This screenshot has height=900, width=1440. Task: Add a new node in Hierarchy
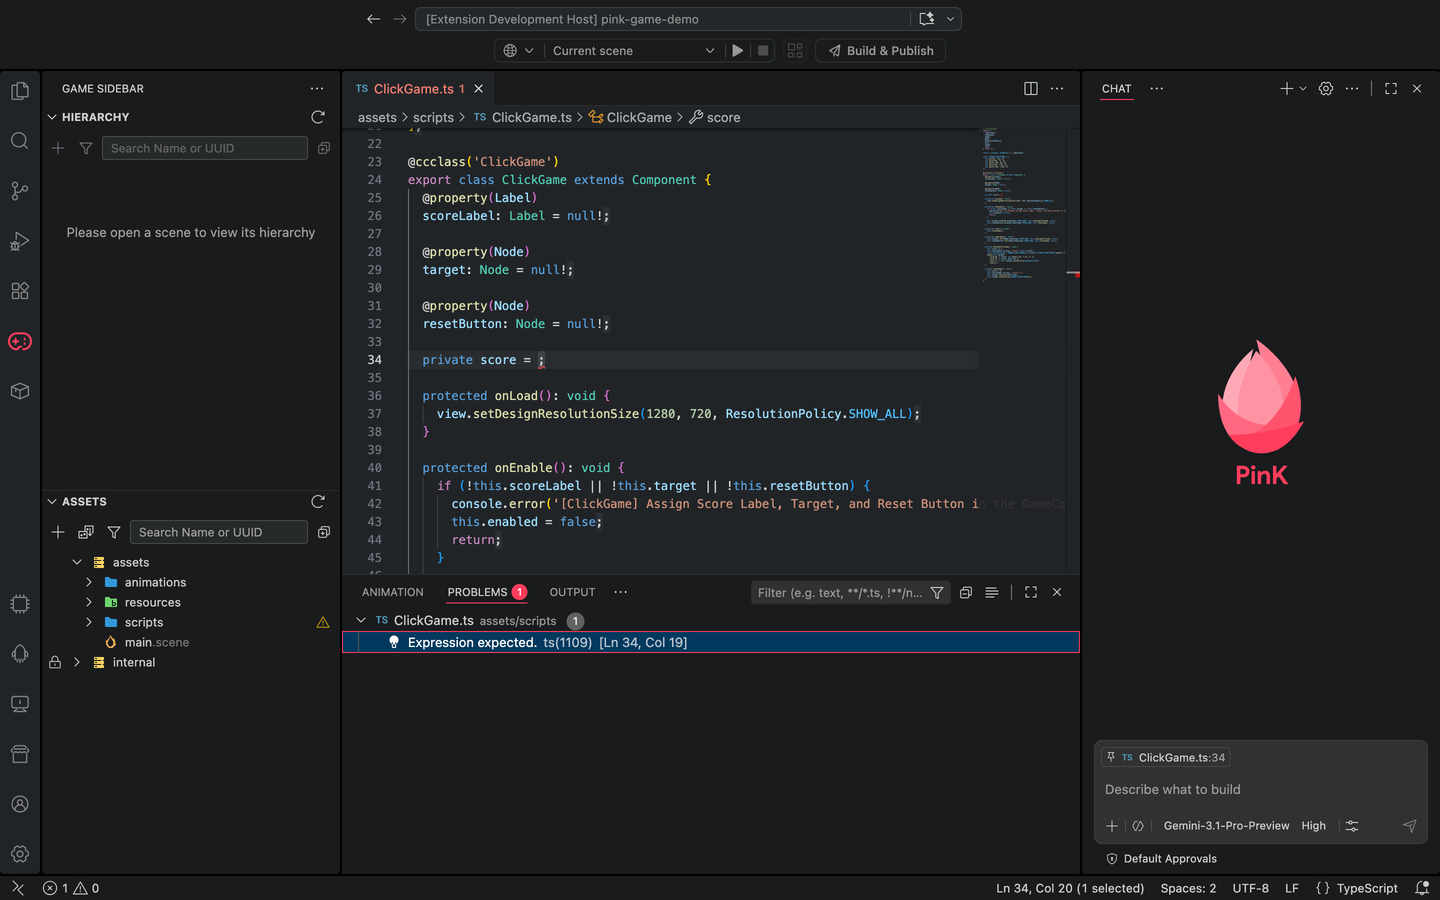tap(58, 148)
